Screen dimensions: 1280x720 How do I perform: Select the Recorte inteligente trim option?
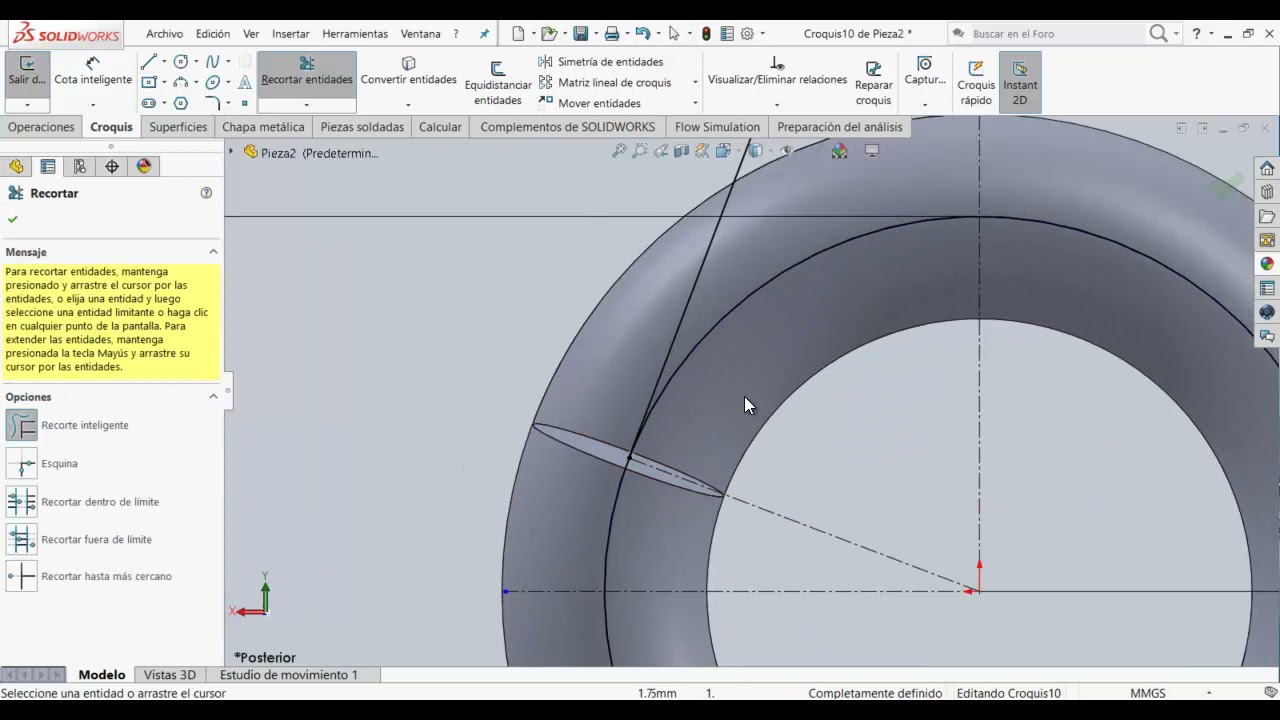[x=22, y=425]
